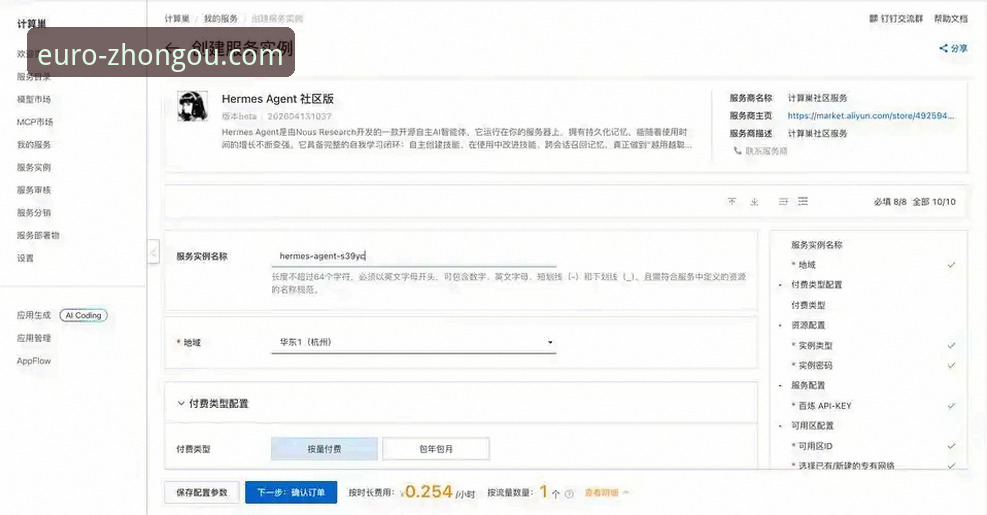Click the 服务实例名称 input field
This screenshot has width=987, height=515.
pyautogui.click(x=414, y=256)
